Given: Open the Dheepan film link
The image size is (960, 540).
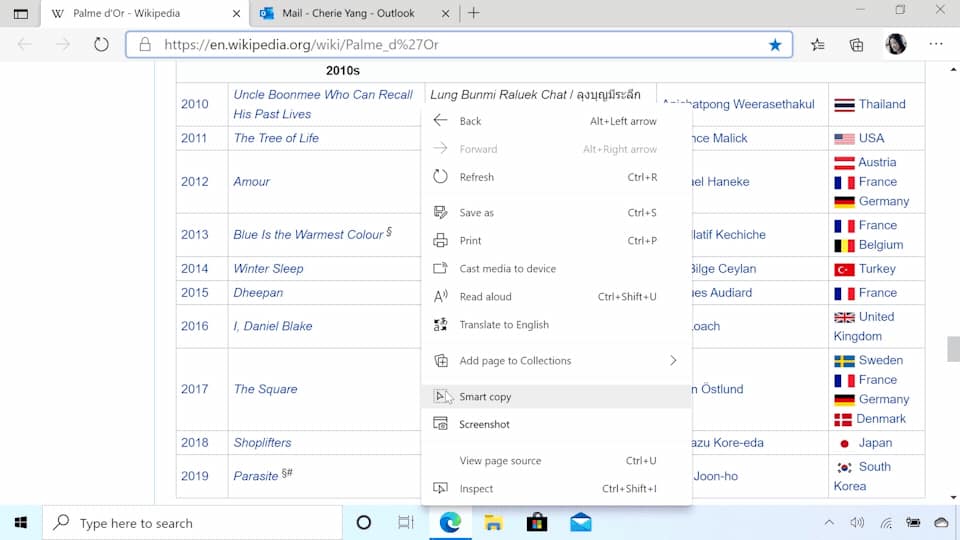Looking at the screenshot, I should pos(258,293).
